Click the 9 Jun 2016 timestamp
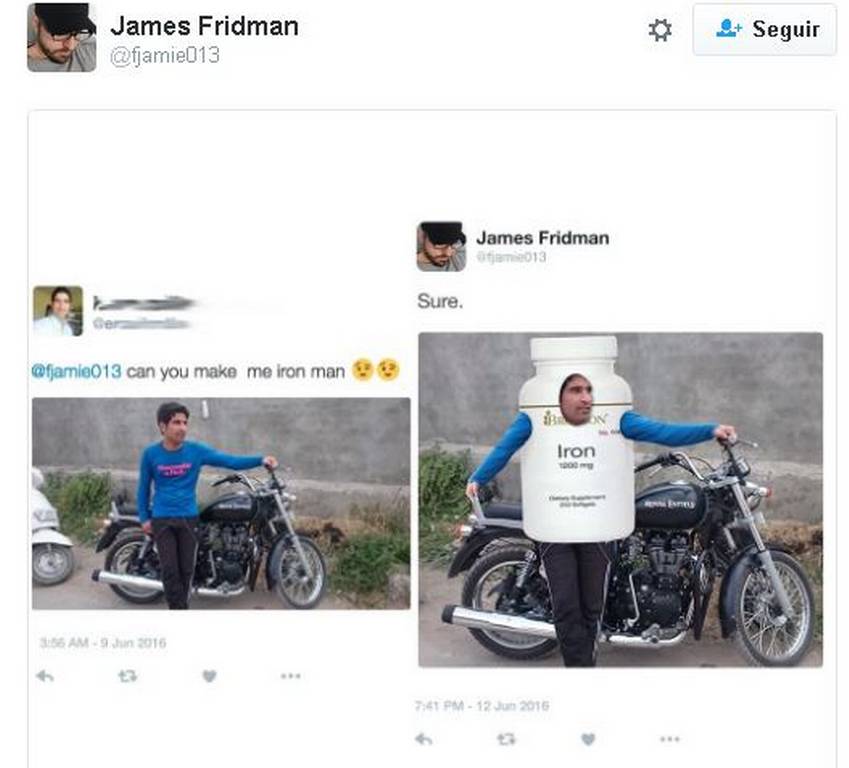The image size is (849, 768). click(103, 643)
